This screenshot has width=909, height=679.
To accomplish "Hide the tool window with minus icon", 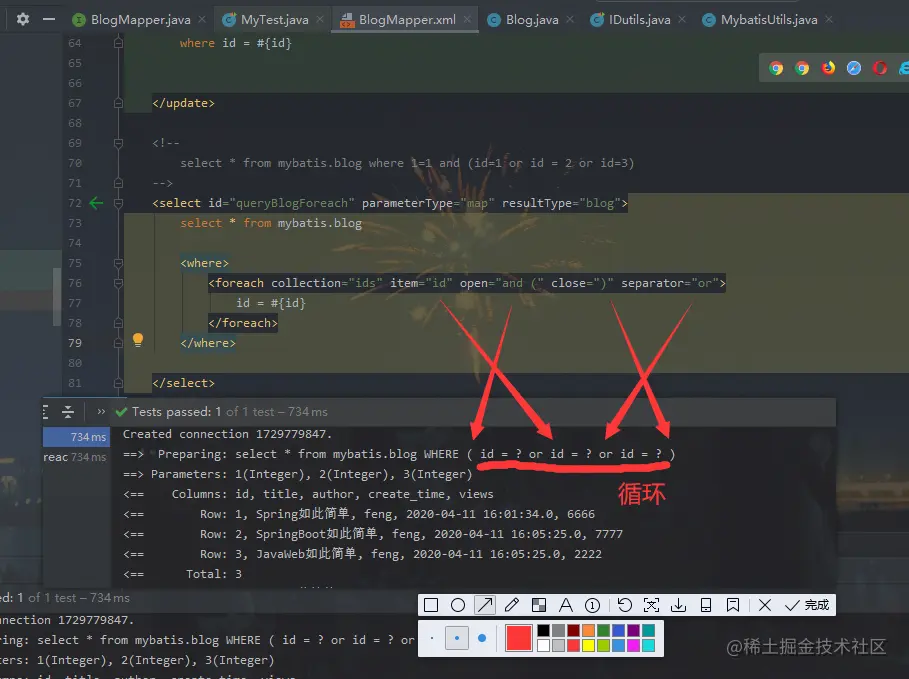I will [x=49, y=19].
